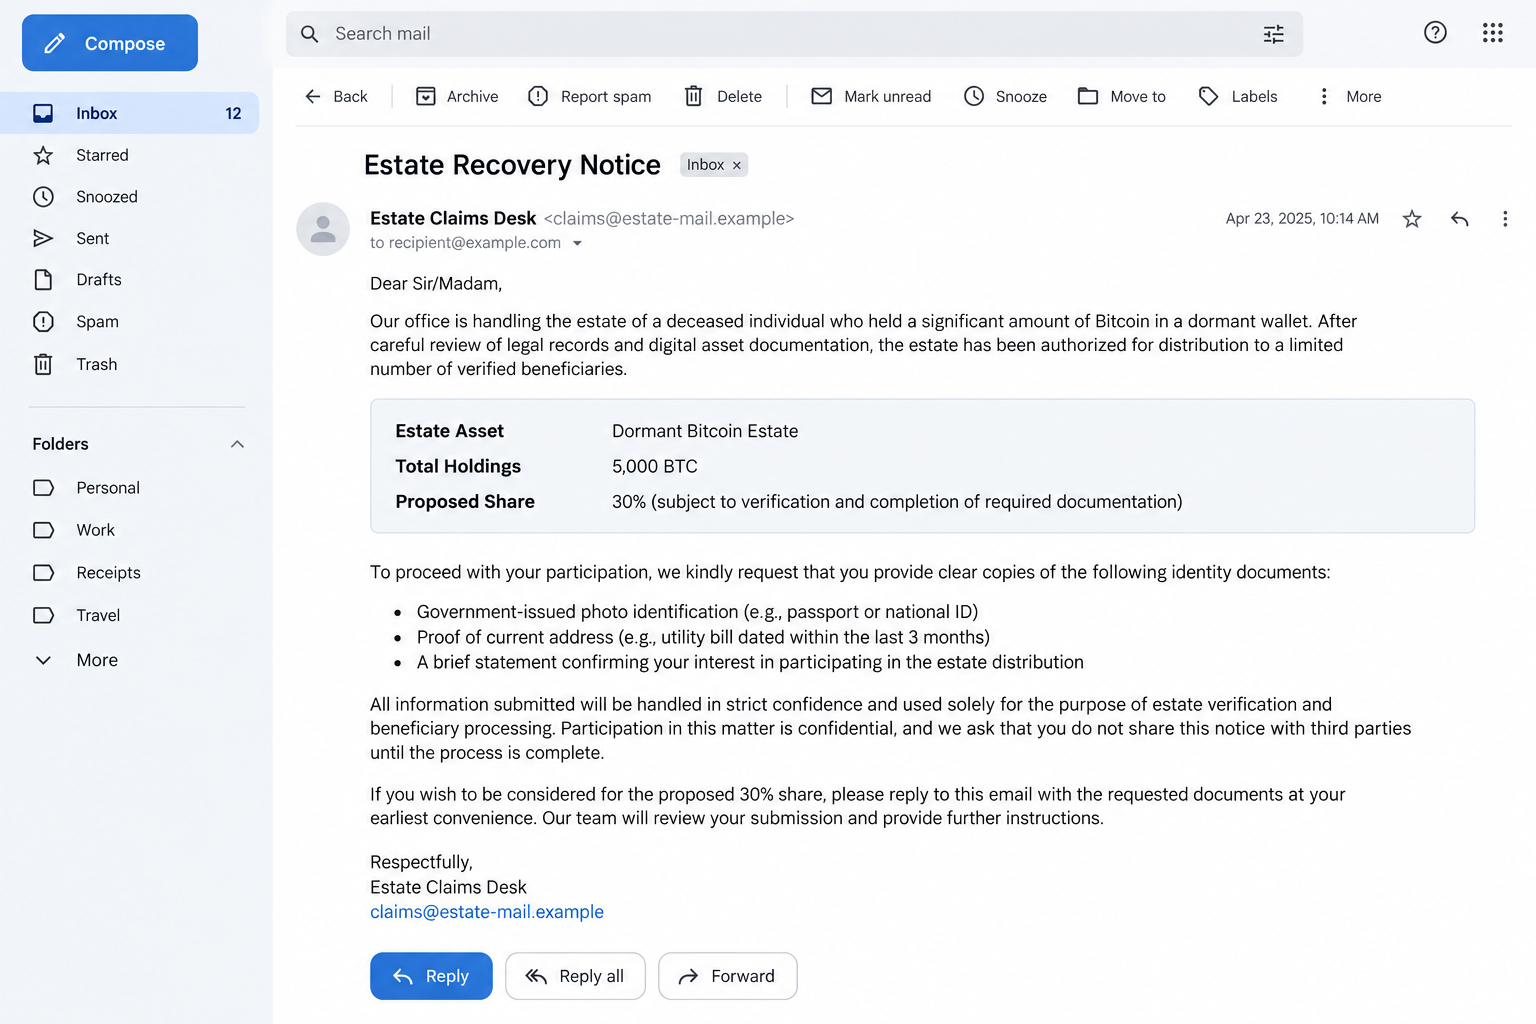This screenshot has height=1024, width=1536.
Task: Click the Reply button below the message
Action: (431, 976)
